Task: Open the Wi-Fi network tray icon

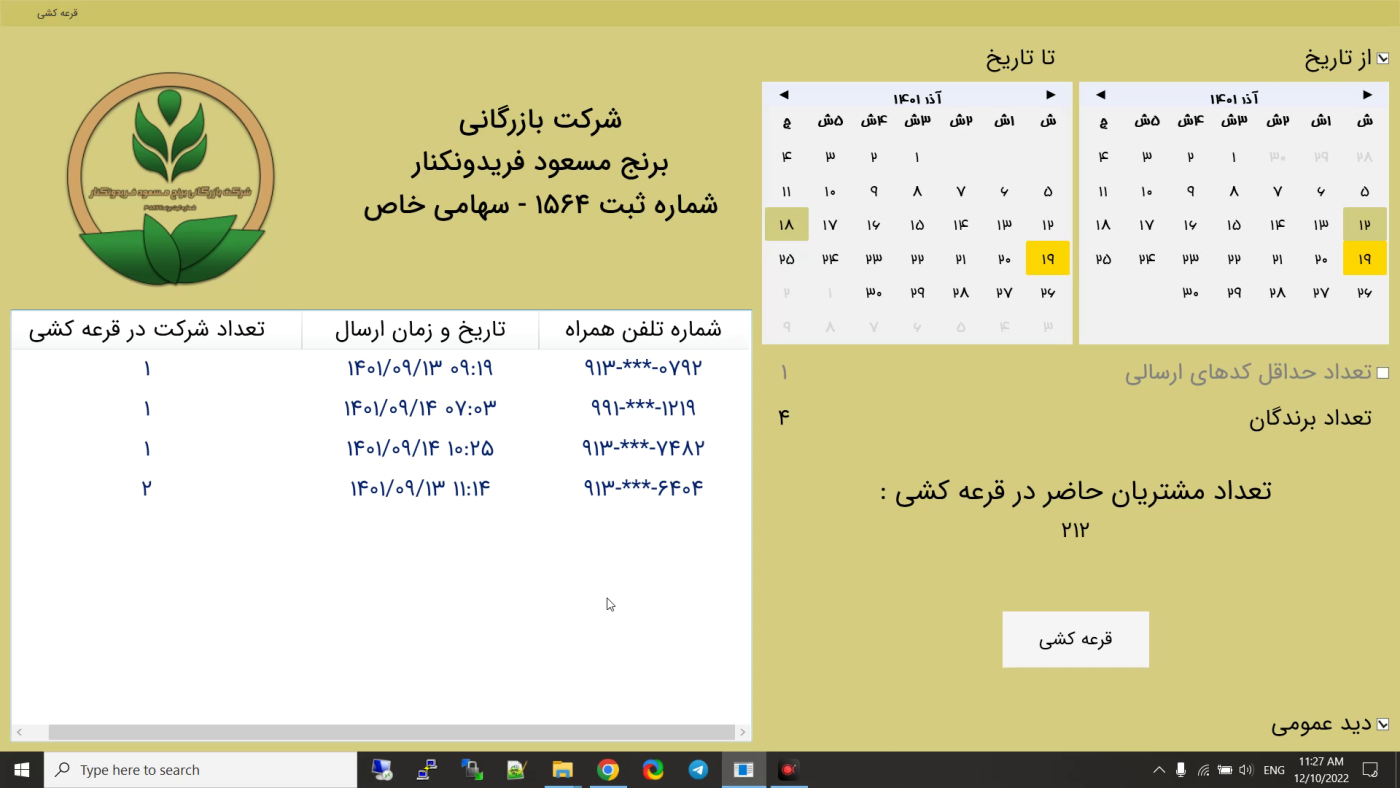Action: point(1203,770)
